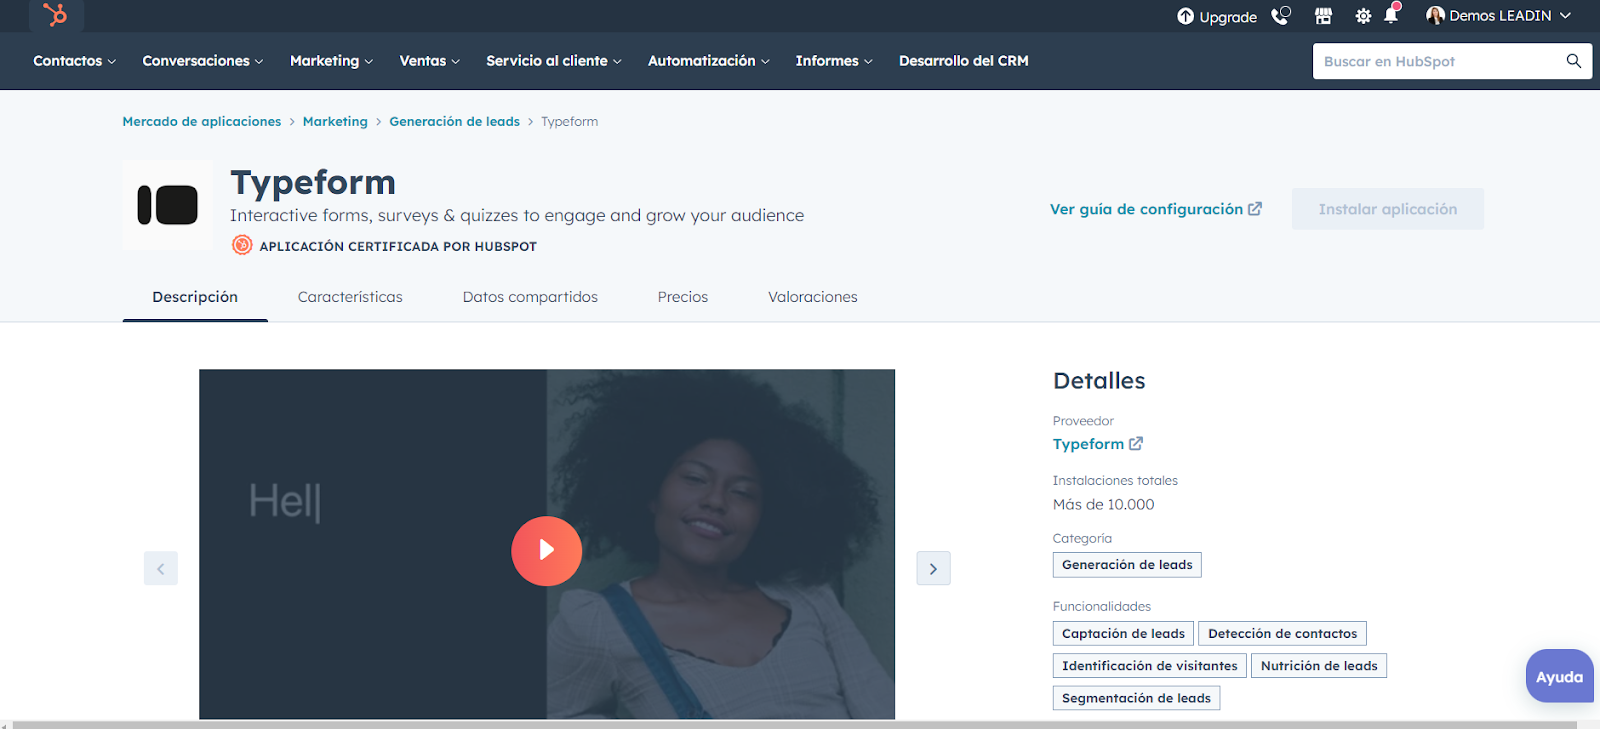Click the Segmentación de leads tag

[1136, 698]
